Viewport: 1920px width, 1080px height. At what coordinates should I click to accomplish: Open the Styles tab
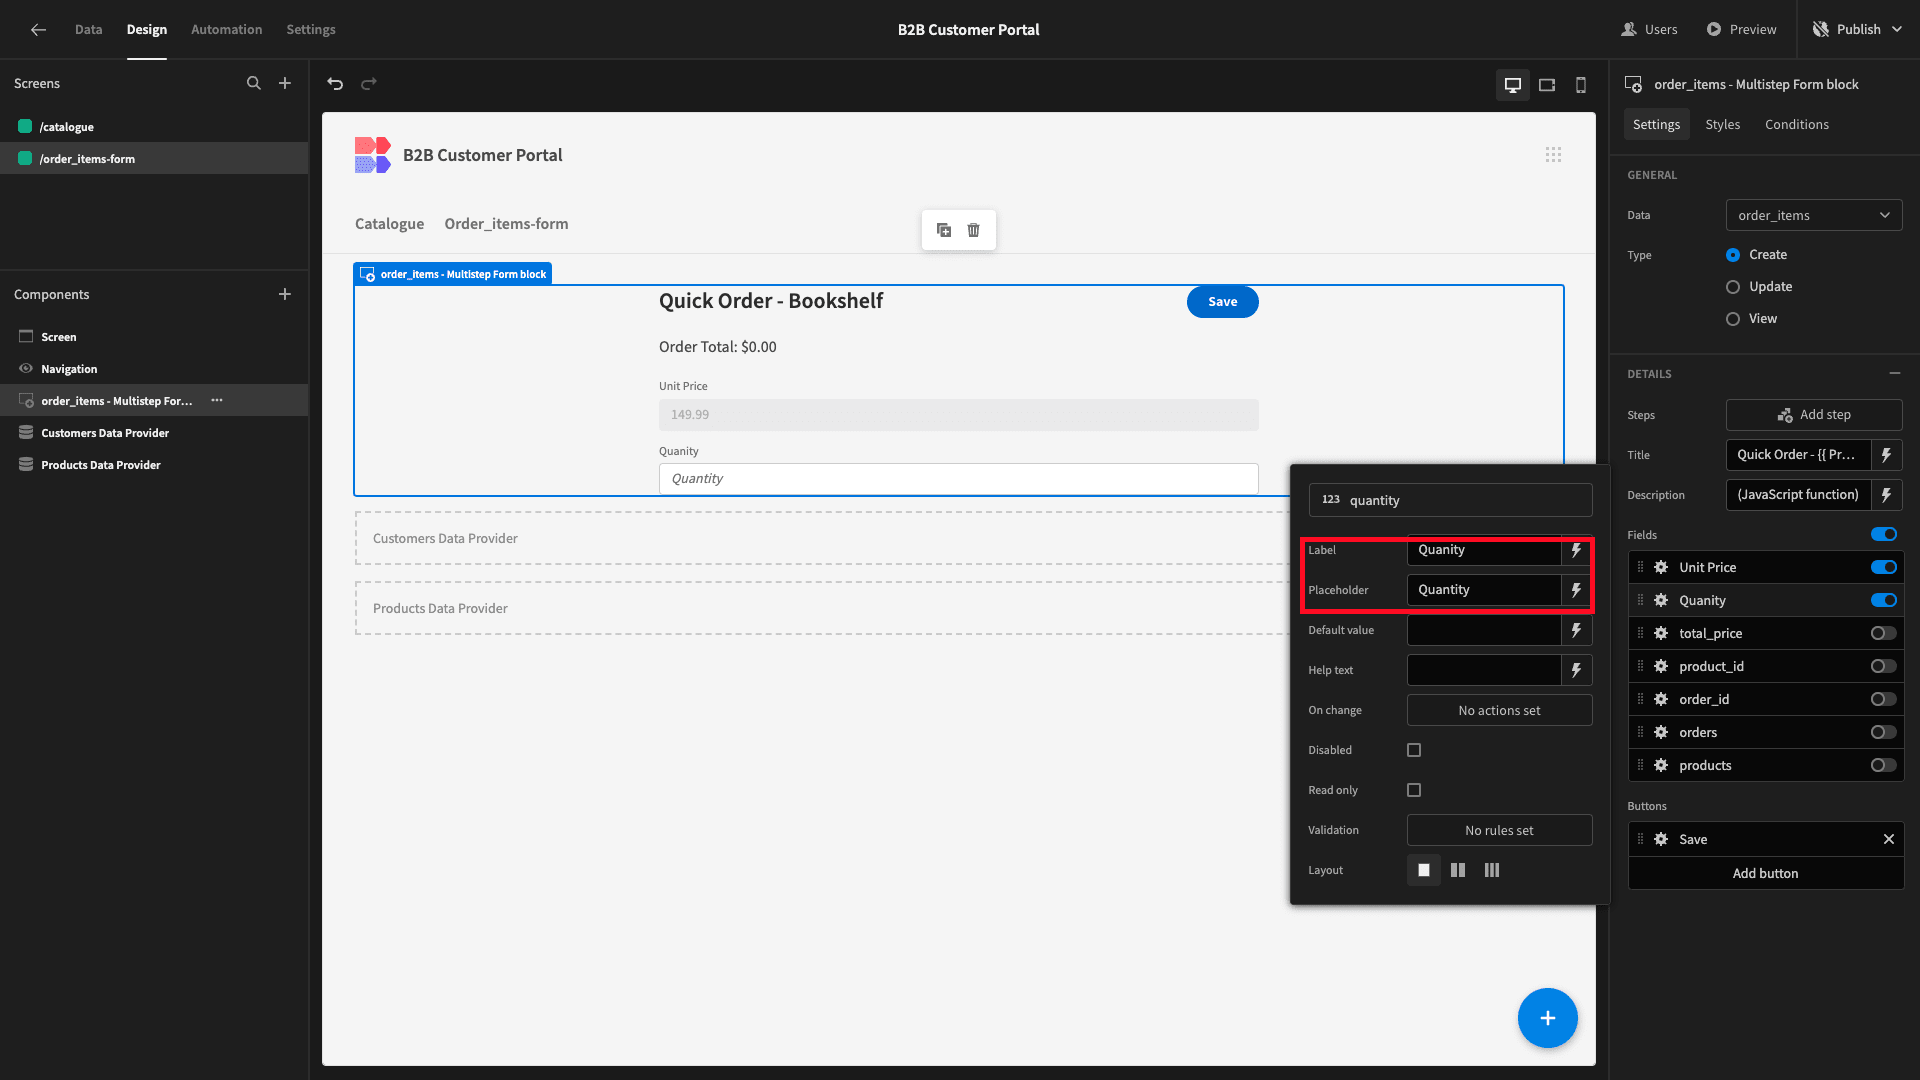pos(1722,124)
